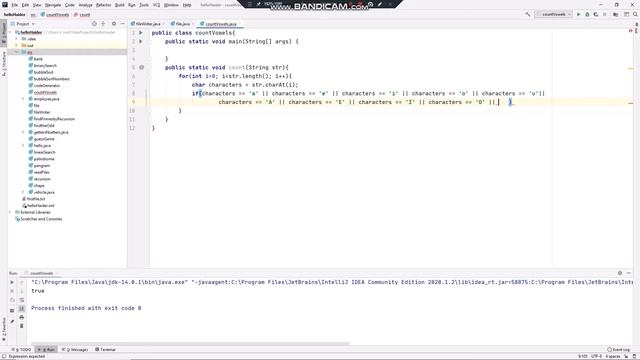Viewport: 640px width, 360px height.
Task: Collapse all nodes in Project panel
Action: click(103, 24)
